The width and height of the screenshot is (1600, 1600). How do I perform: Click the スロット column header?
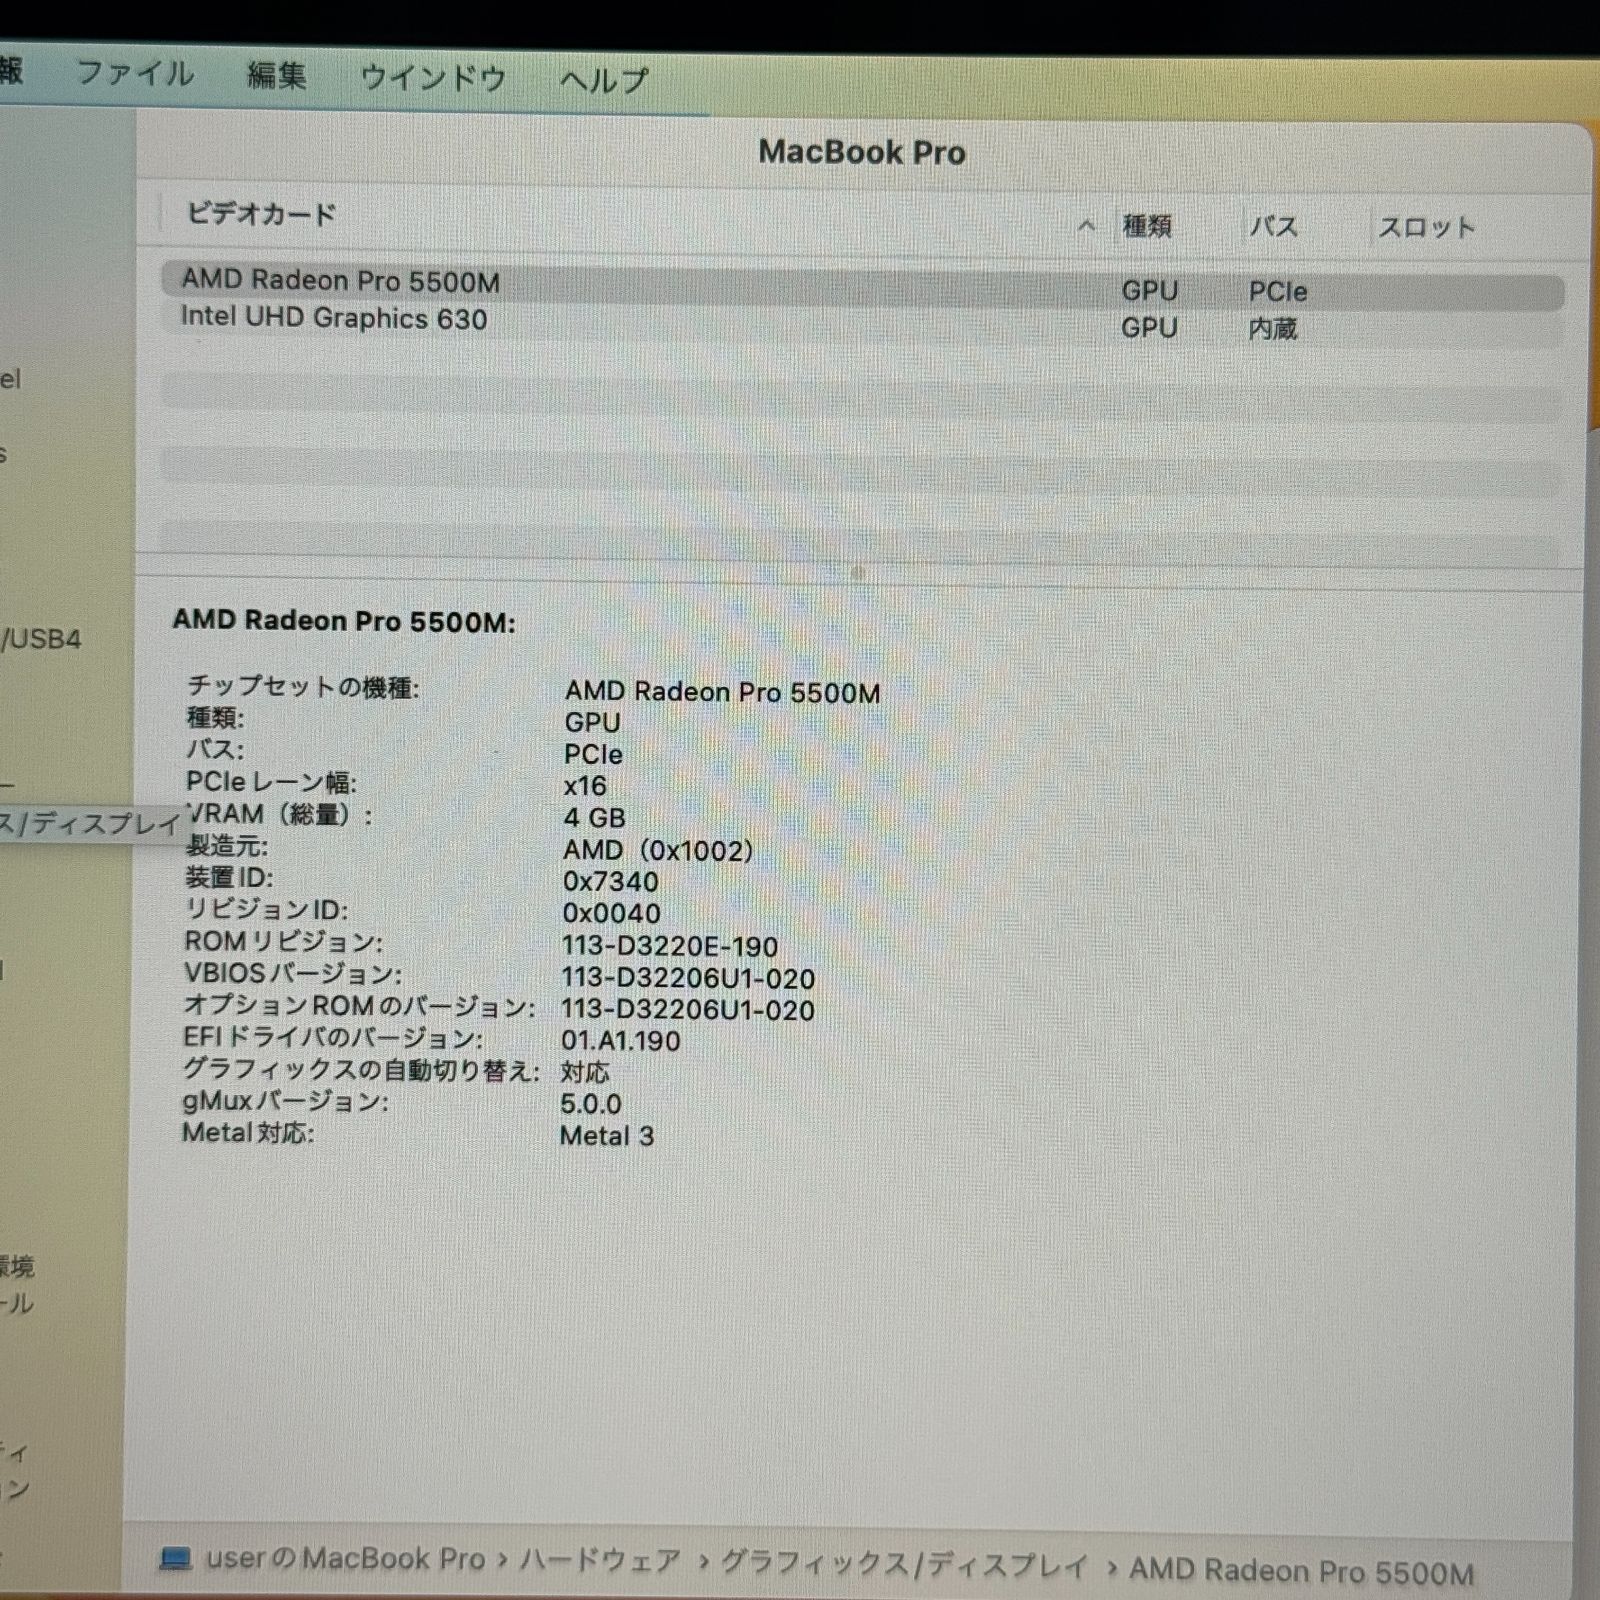(x=1427, y=228)
